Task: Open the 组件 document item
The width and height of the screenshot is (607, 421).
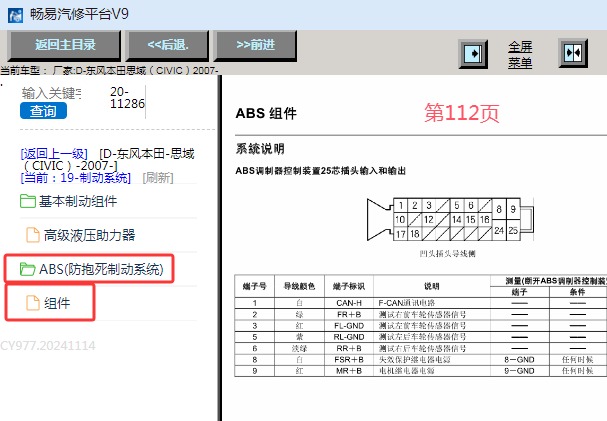Action: 57,303
